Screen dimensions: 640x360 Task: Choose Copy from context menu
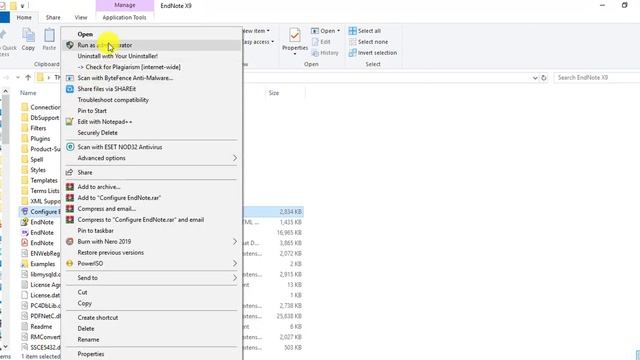pos(84,303)
